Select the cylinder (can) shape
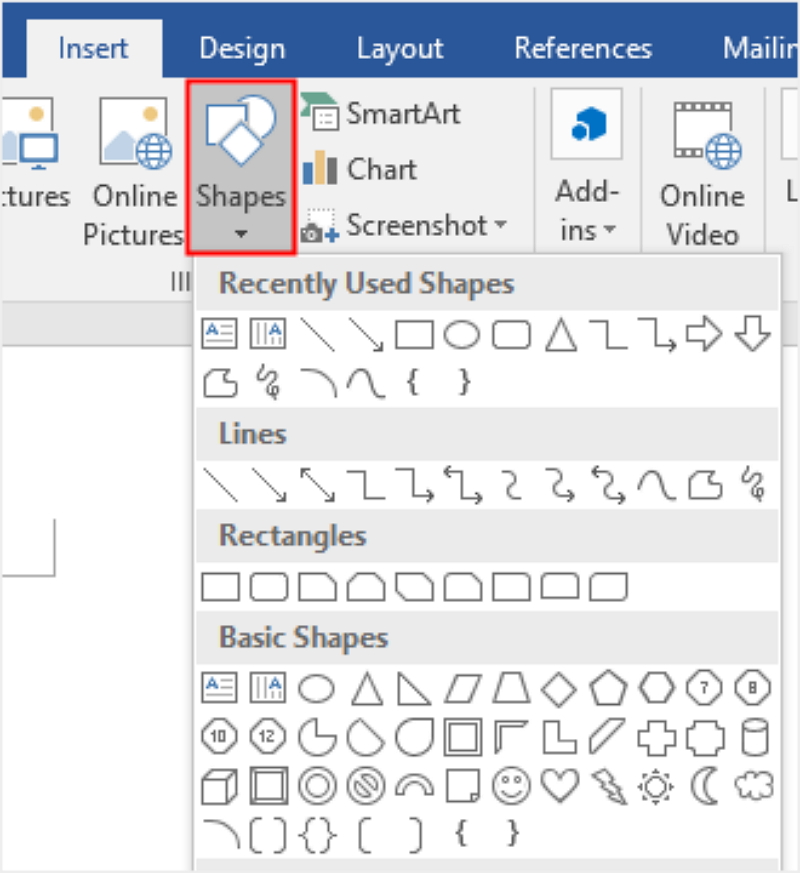The image size is (800, 873). click(753, 738)
